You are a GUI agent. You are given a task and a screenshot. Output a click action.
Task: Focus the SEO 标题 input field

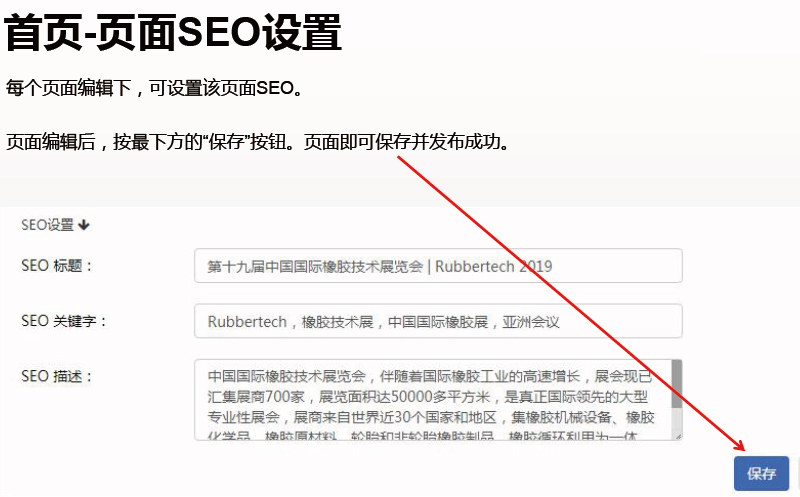pyautogui.click(x=438, y=266)
